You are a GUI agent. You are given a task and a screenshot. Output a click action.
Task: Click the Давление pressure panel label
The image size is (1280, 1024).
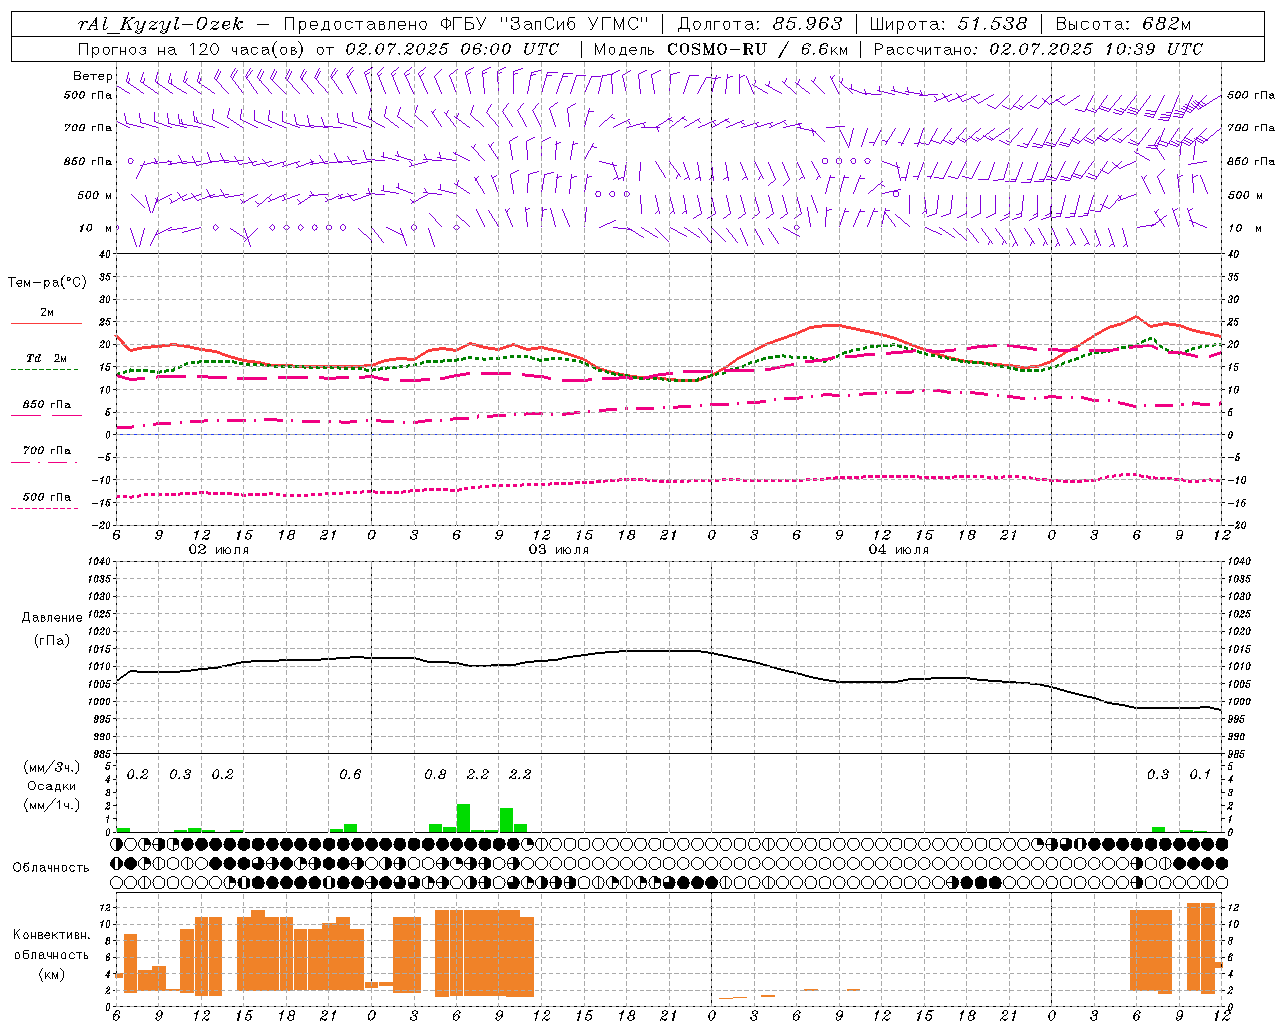(x=52, y=618)
